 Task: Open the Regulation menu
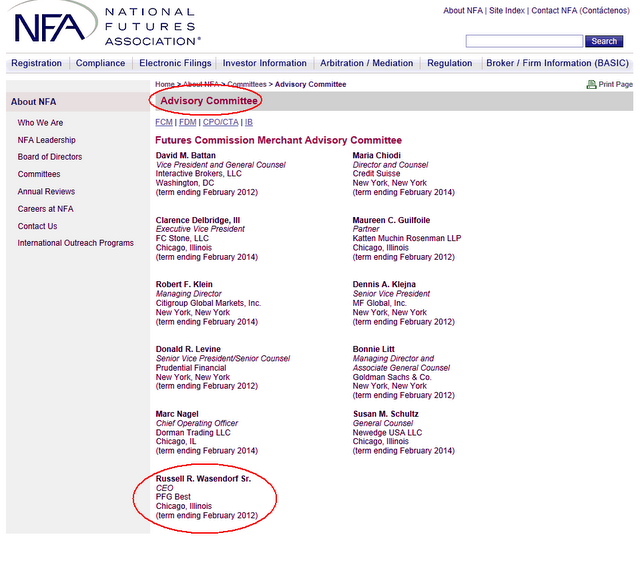pyautogui.click(x=449, y=63)
